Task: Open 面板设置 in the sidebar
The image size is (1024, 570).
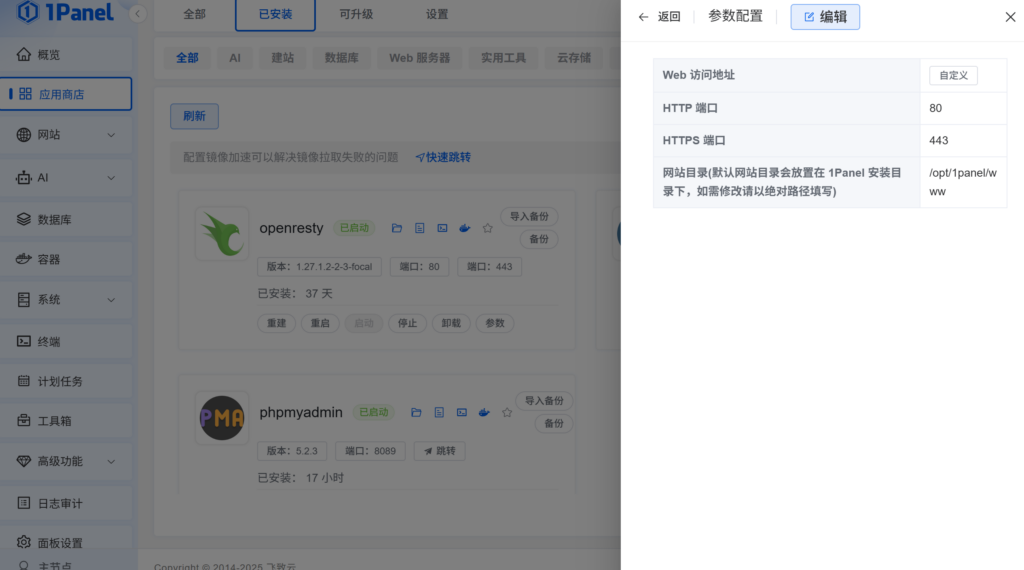Action: click(66, 543)
